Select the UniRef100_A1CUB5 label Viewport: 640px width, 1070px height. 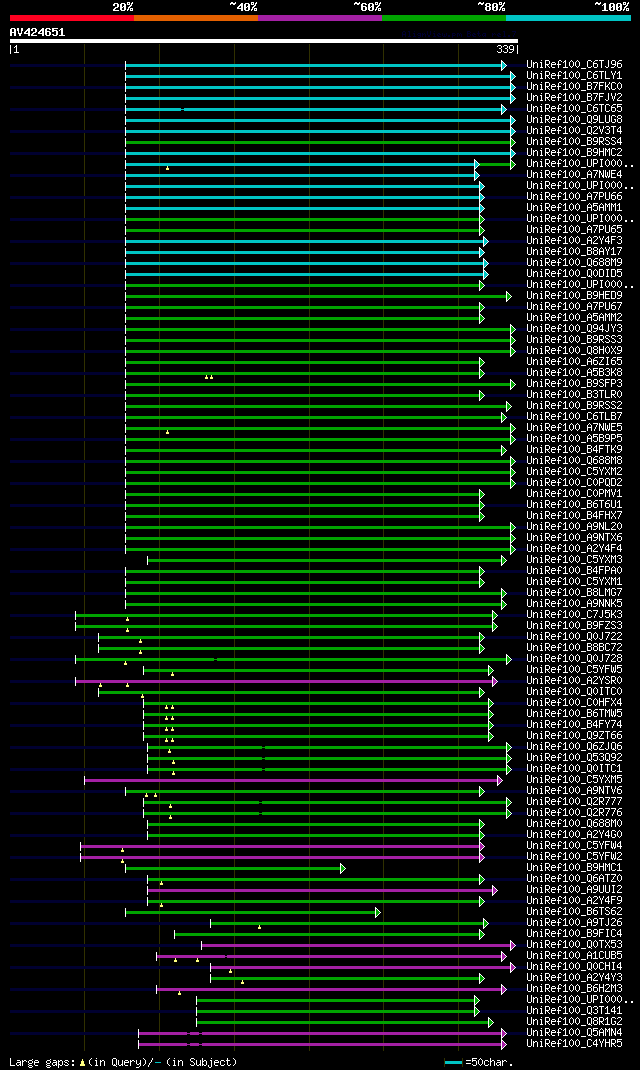[574, 956]
